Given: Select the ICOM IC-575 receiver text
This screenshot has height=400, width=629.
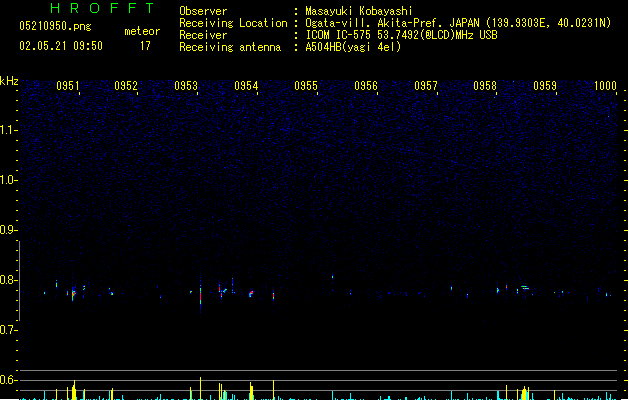Looking at the screenshot, I should coord(402,35).
